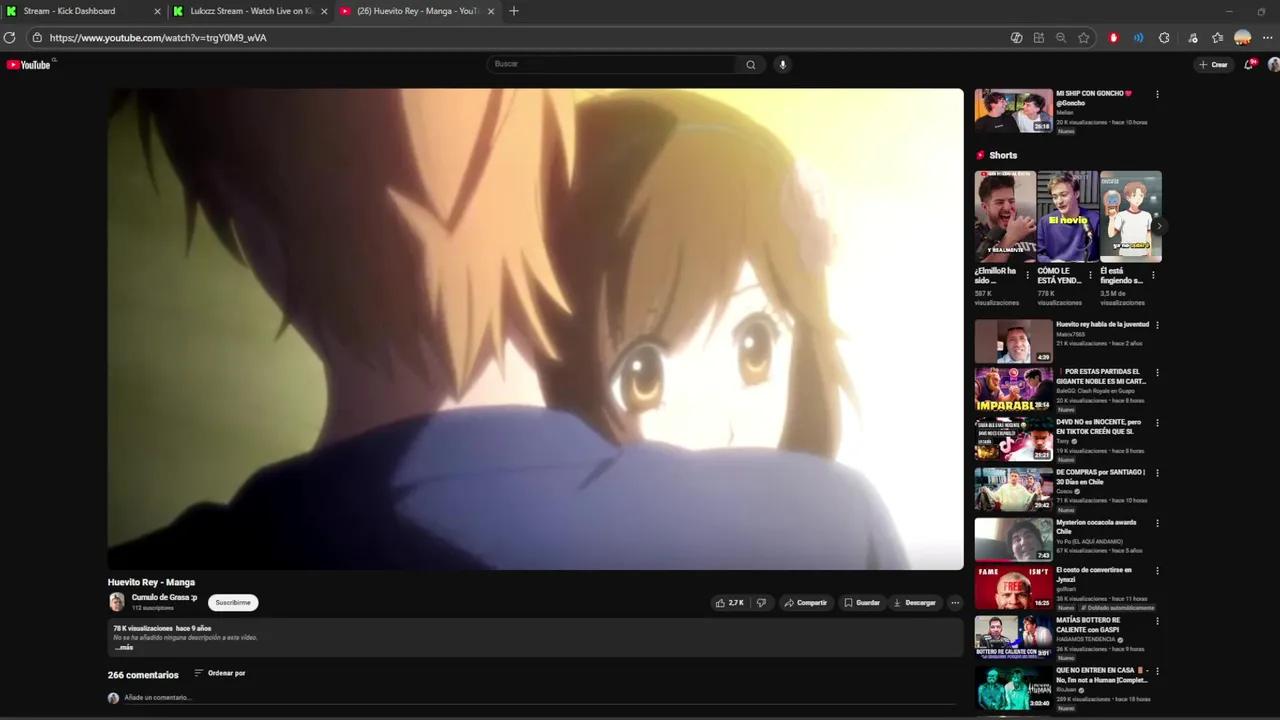Image resolution: width=1280 pixels, height=720 pixels.
Task: Open Huevito rey habla de la juventud thumbnail
Action: pos(1013,341)
